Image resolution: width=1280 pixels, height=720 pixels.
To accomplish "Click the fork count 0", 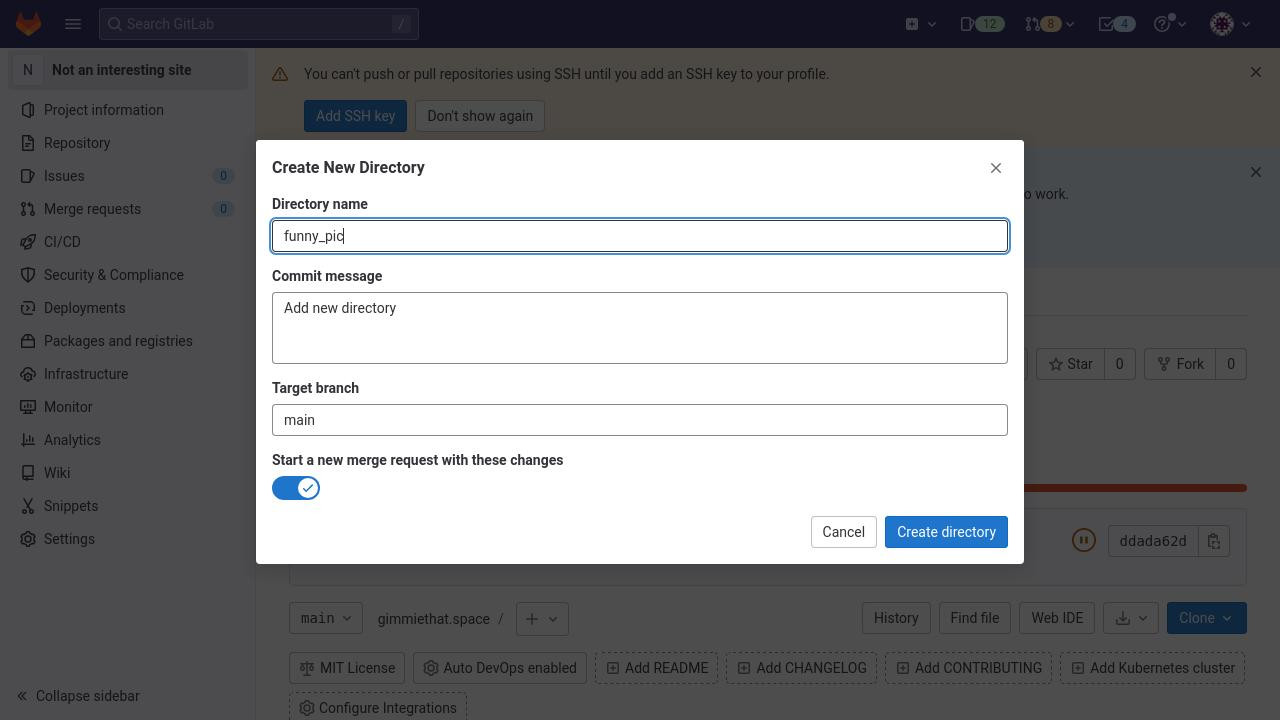I will pos(1231,364).
